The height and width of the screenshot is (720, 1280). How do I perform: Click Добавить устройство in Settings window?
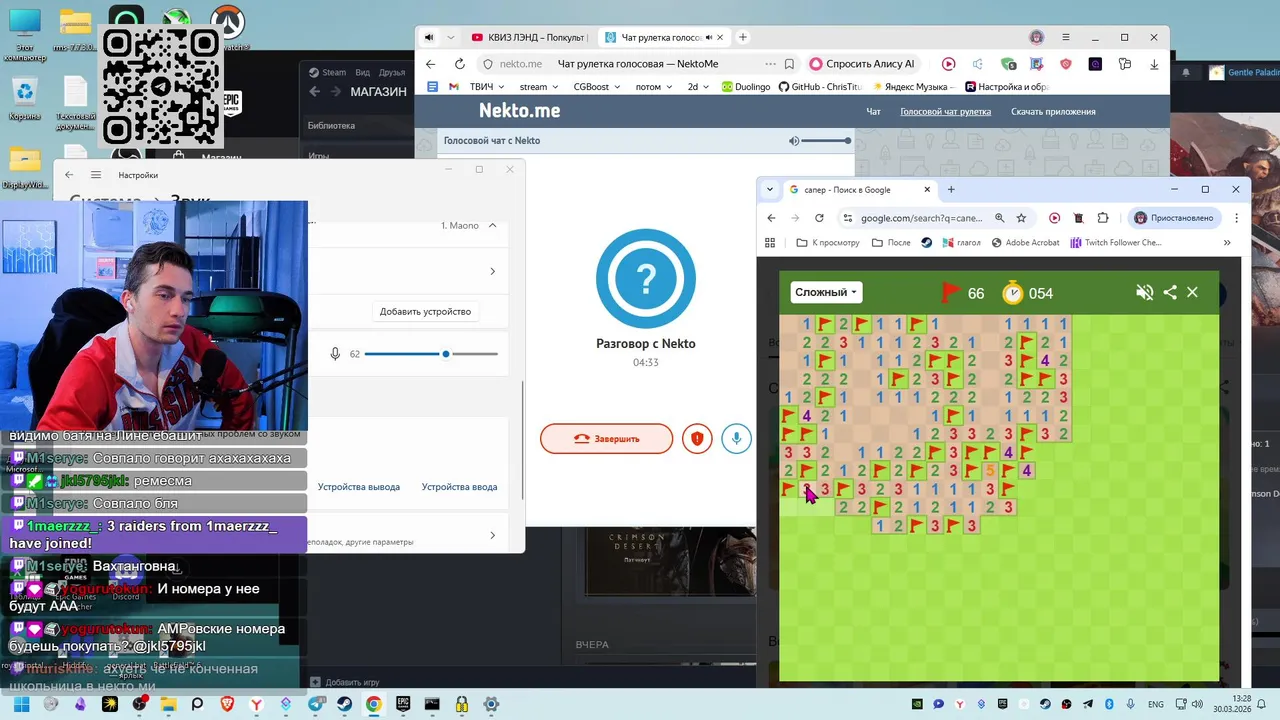click(425, 311)
